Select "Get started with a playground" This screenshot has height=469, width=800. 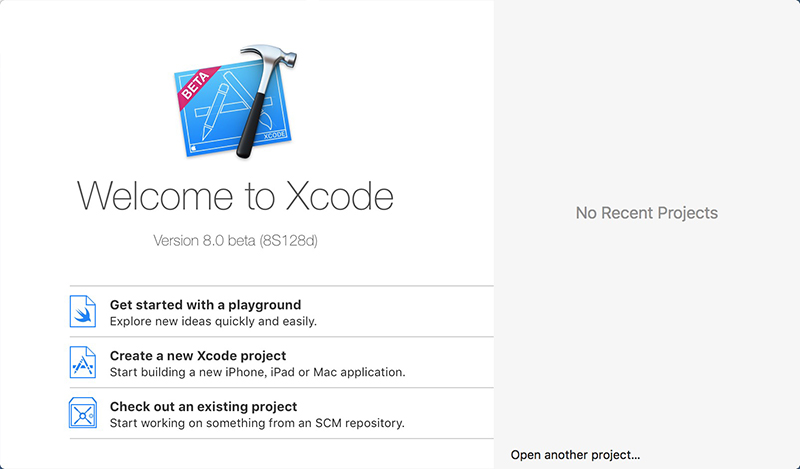pos(205,305)
